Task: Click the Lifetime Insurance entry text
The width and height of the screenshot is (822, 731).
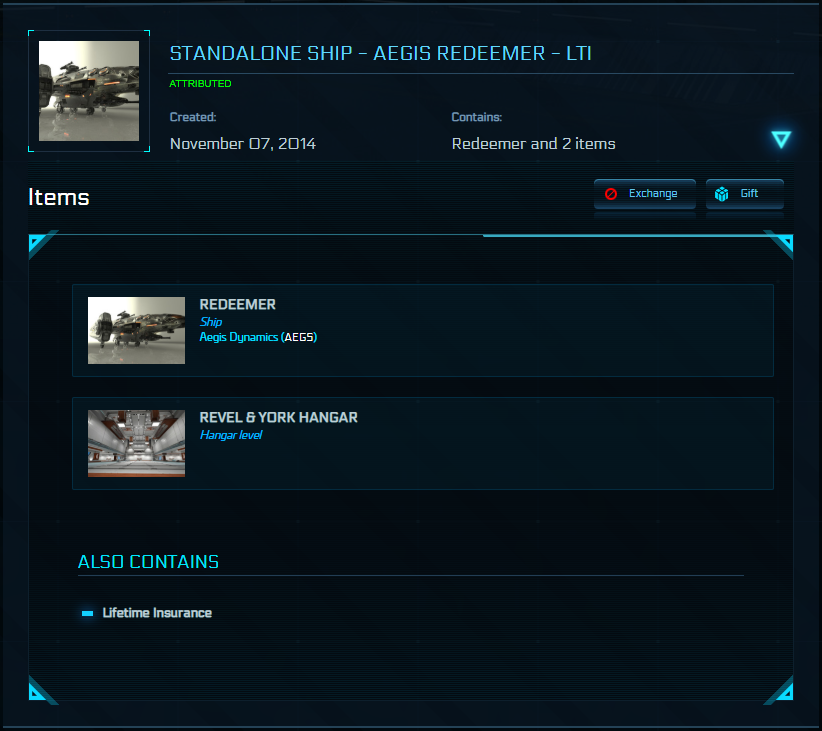Action: (157, 613)
